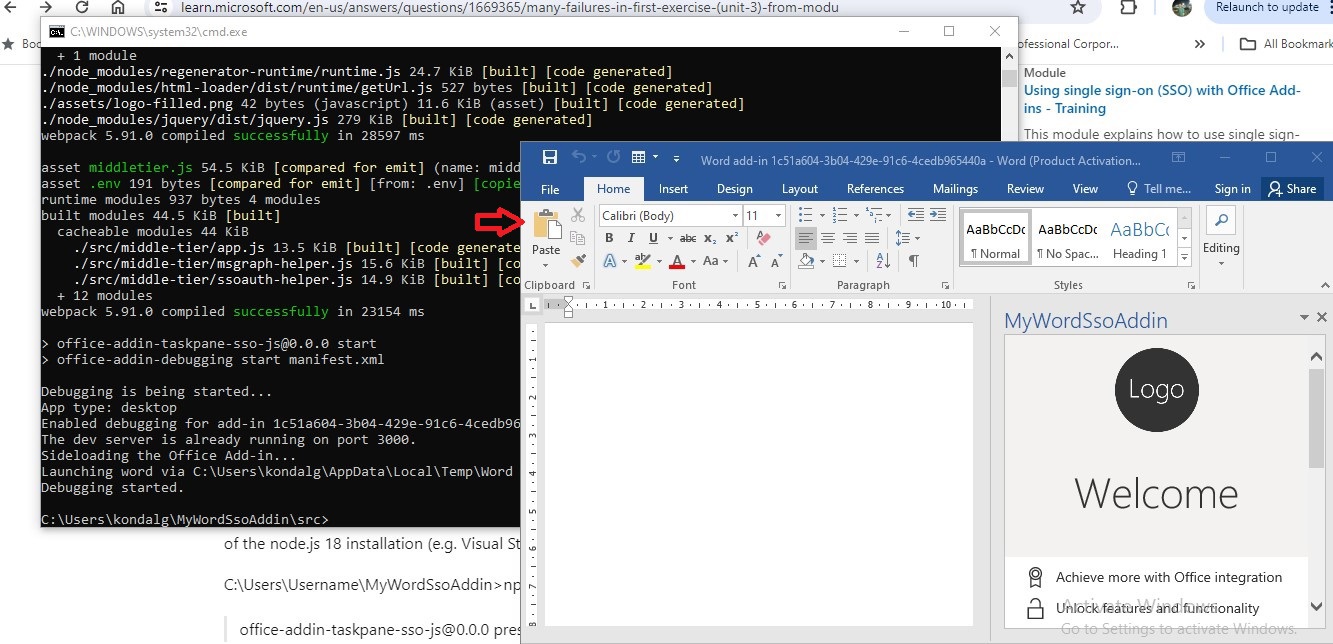Click the Chrome address bar URL

pyautogui.click(x=510, y=8)
